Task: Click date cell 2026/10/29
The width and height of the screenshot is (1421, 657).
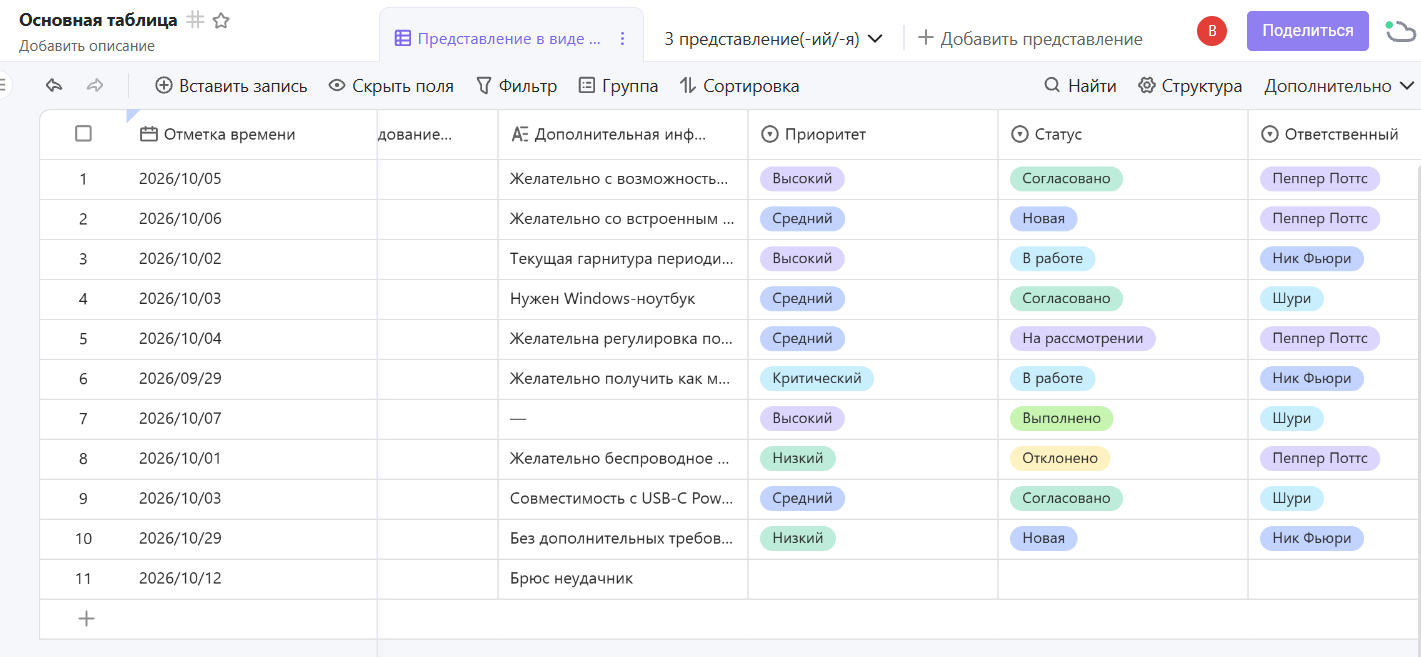Action: pos(252,539)
